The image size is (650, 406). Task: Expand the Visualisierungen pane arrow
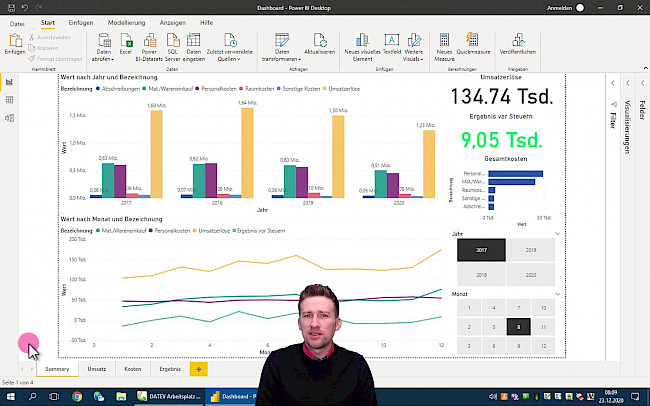click(x=628, y=83)
